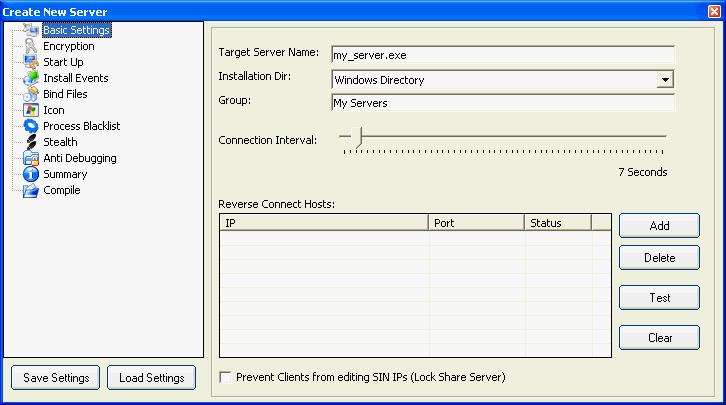The width and height of the screenshot is (726, 405).
Task: Select the Icon section label
Action: tap(53, 110)
